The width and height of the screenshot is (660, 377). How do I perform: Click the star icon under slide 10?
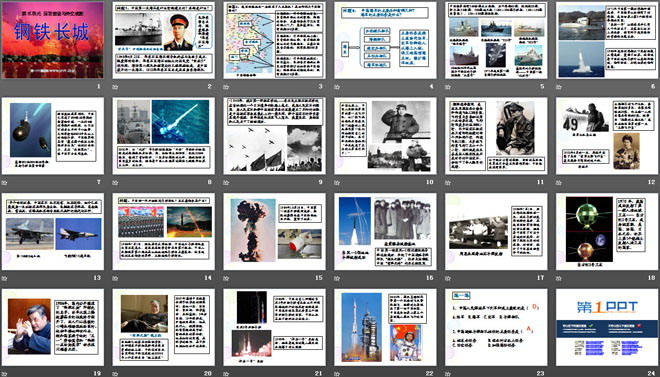[x=337, y=183]
